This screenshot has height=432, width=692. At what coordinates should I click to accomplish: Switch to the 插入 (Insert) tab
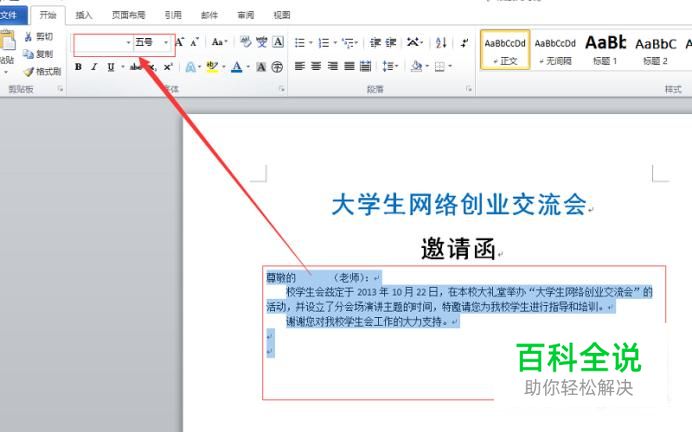coord(83,15)
